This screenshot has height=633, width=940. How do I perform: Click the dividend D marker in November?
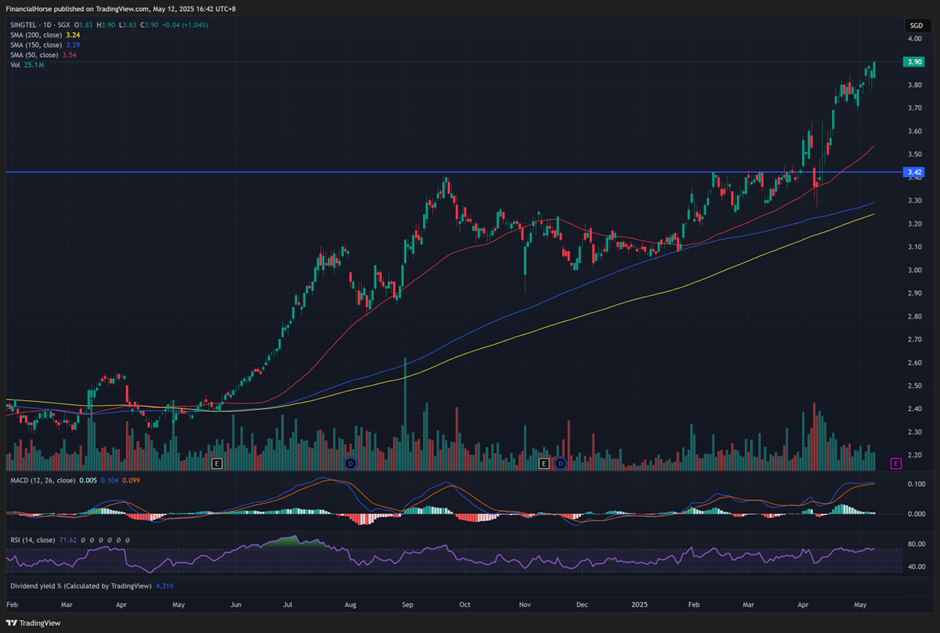pos(560,464)
